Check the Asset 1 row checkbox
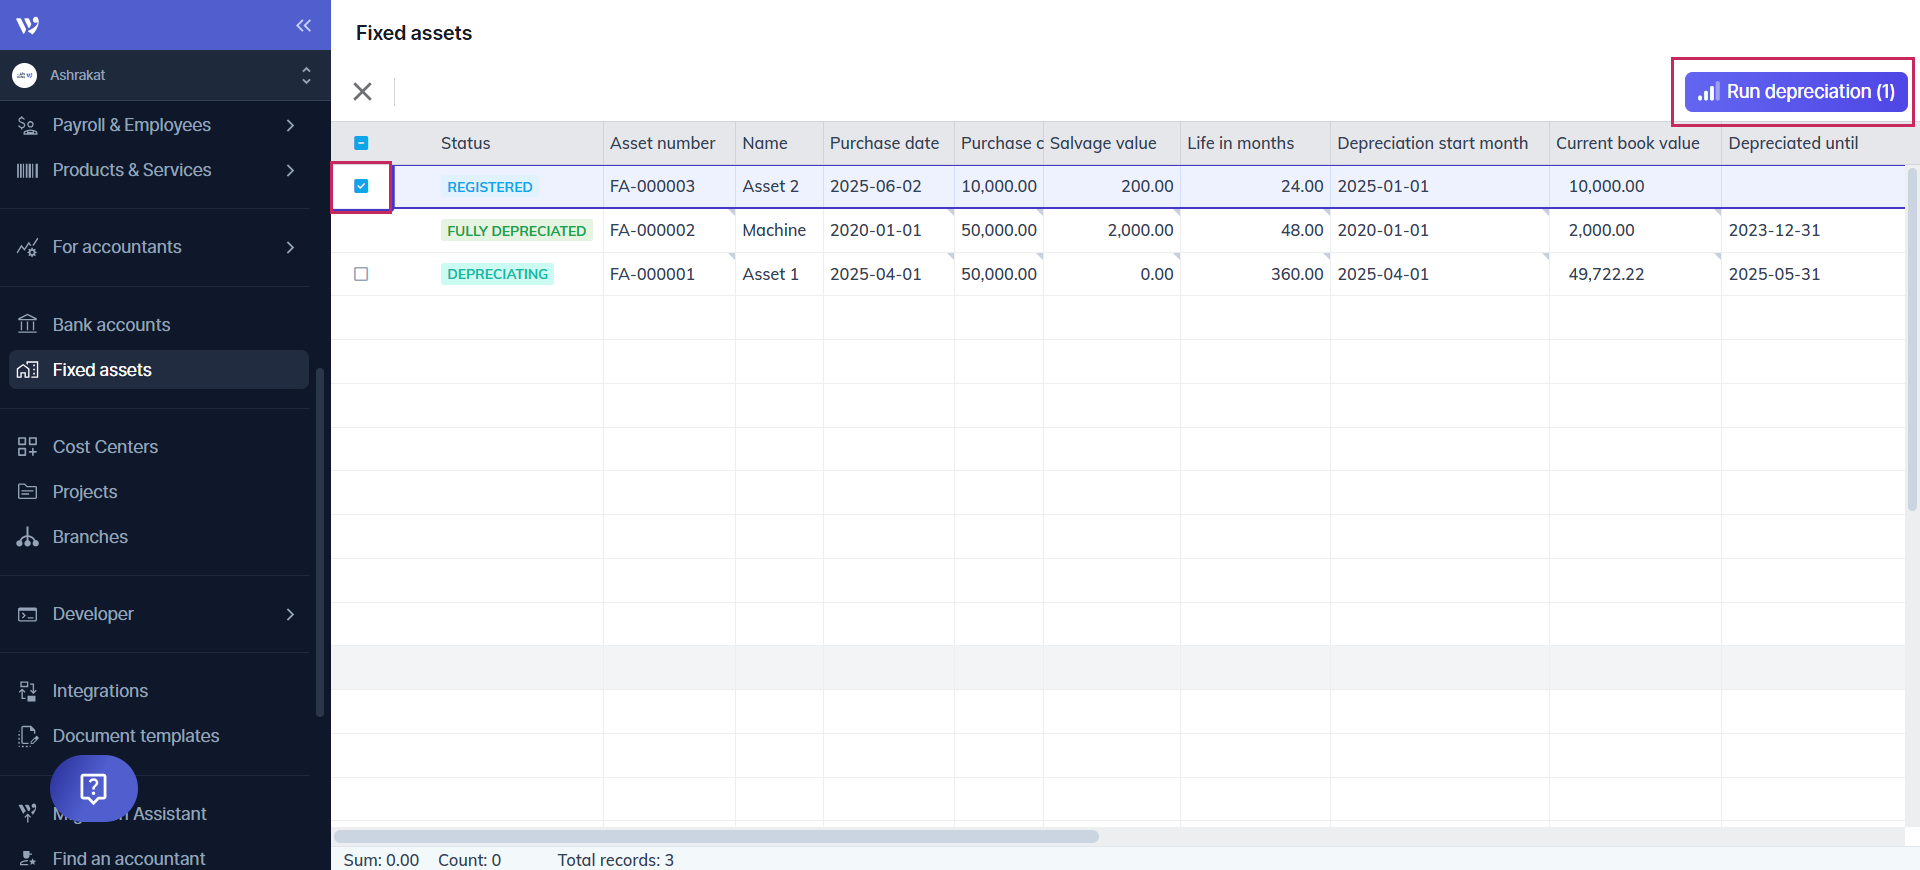 (x=361, y=274)
